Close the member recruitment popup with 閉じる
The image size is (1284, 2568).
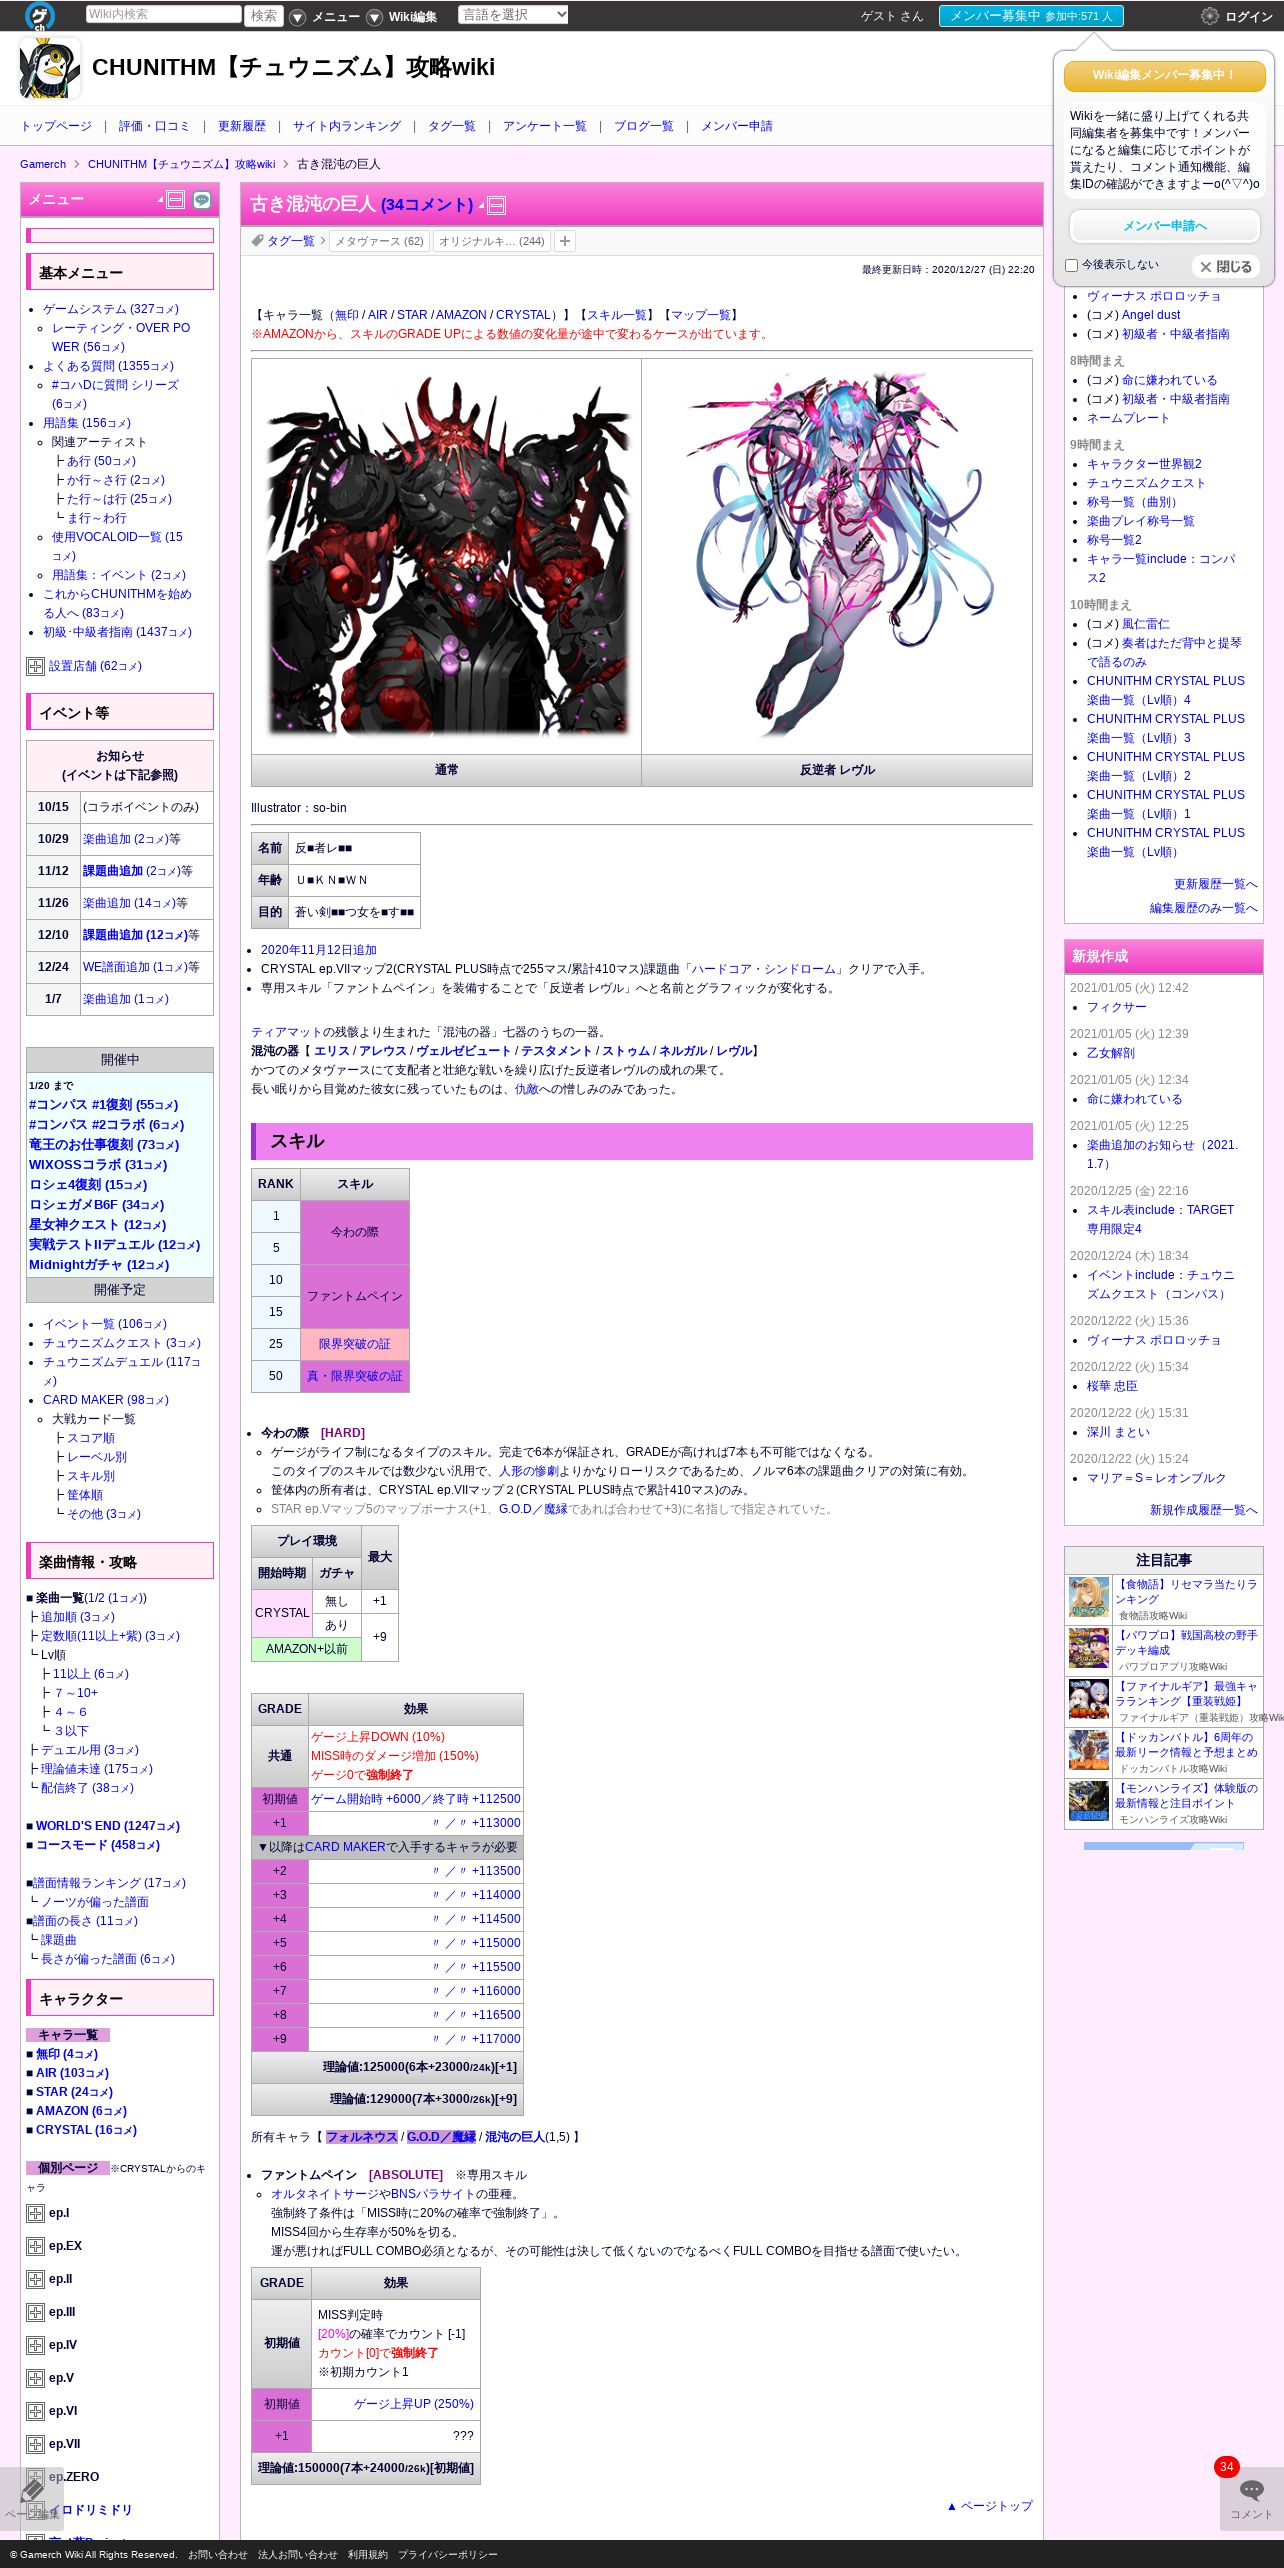tap(1226, 267)
